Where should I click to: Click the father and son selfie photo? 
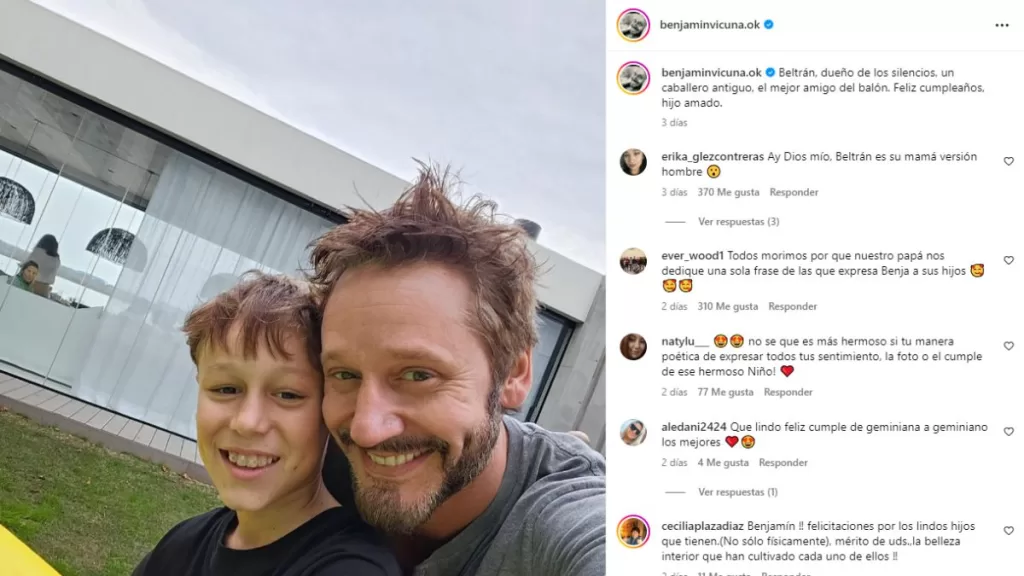tap(302, 288)
